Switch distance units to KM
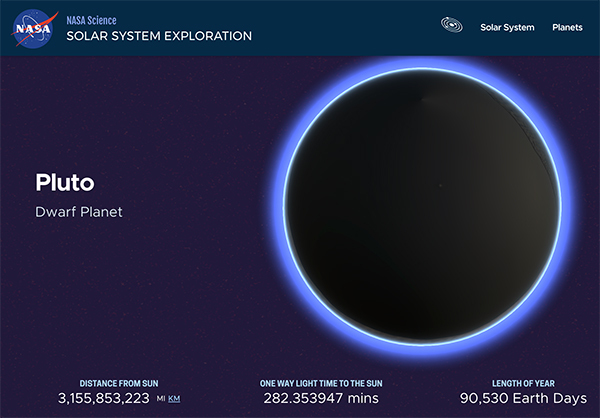 (x=174, y=399)
